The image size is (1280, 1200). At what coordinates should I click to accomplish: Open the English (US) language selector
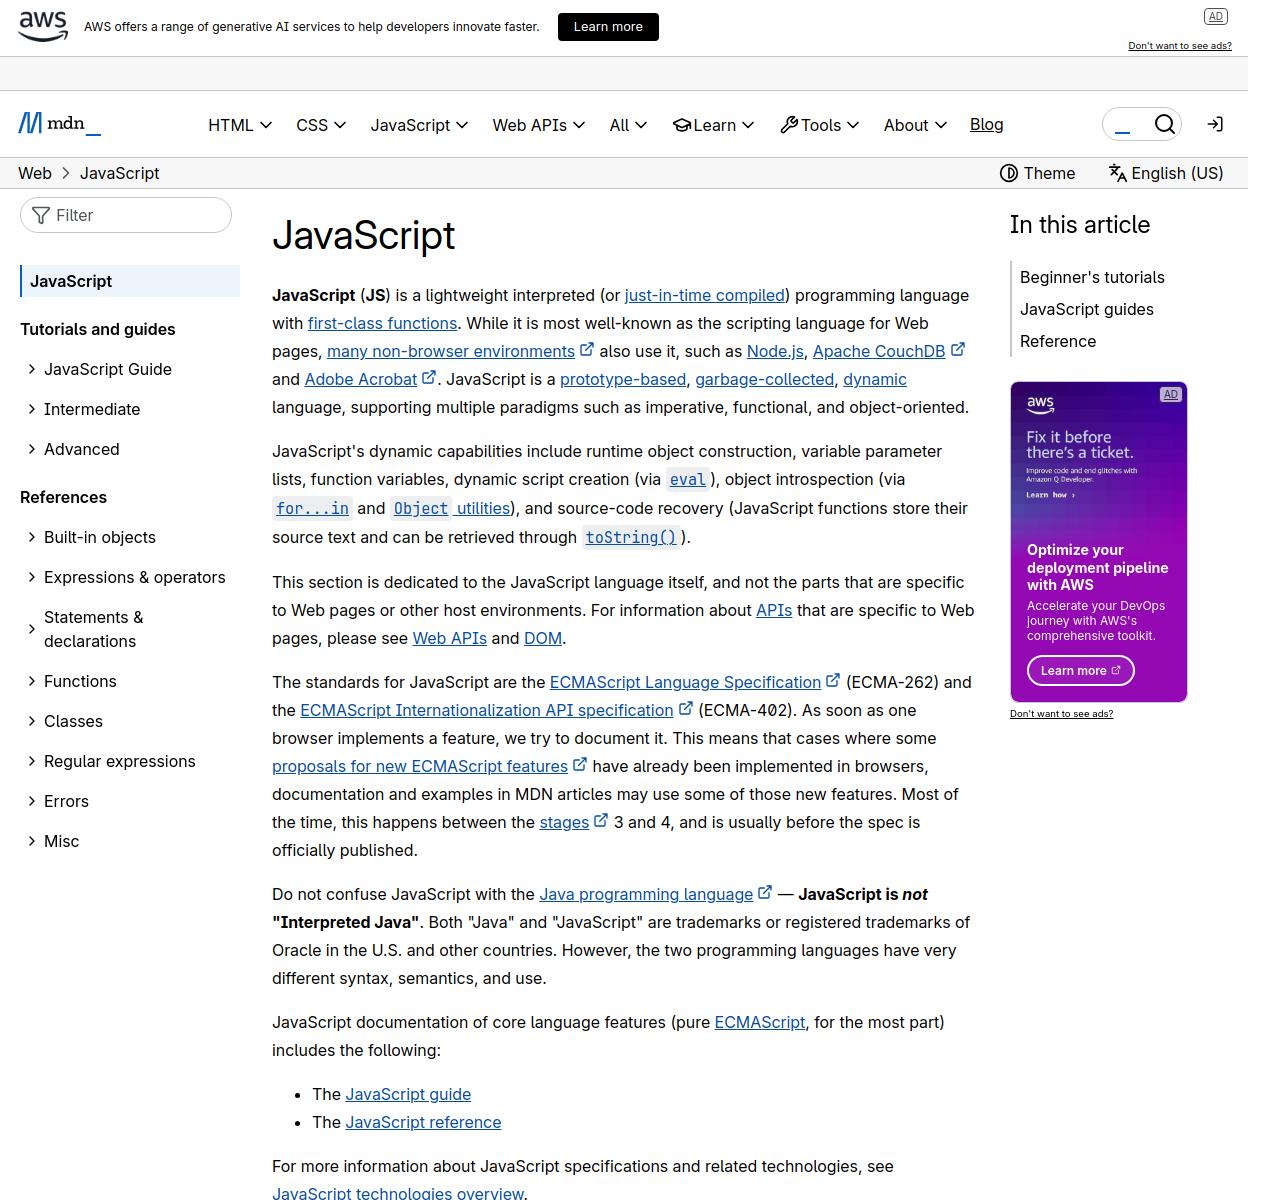(1165, 173)
